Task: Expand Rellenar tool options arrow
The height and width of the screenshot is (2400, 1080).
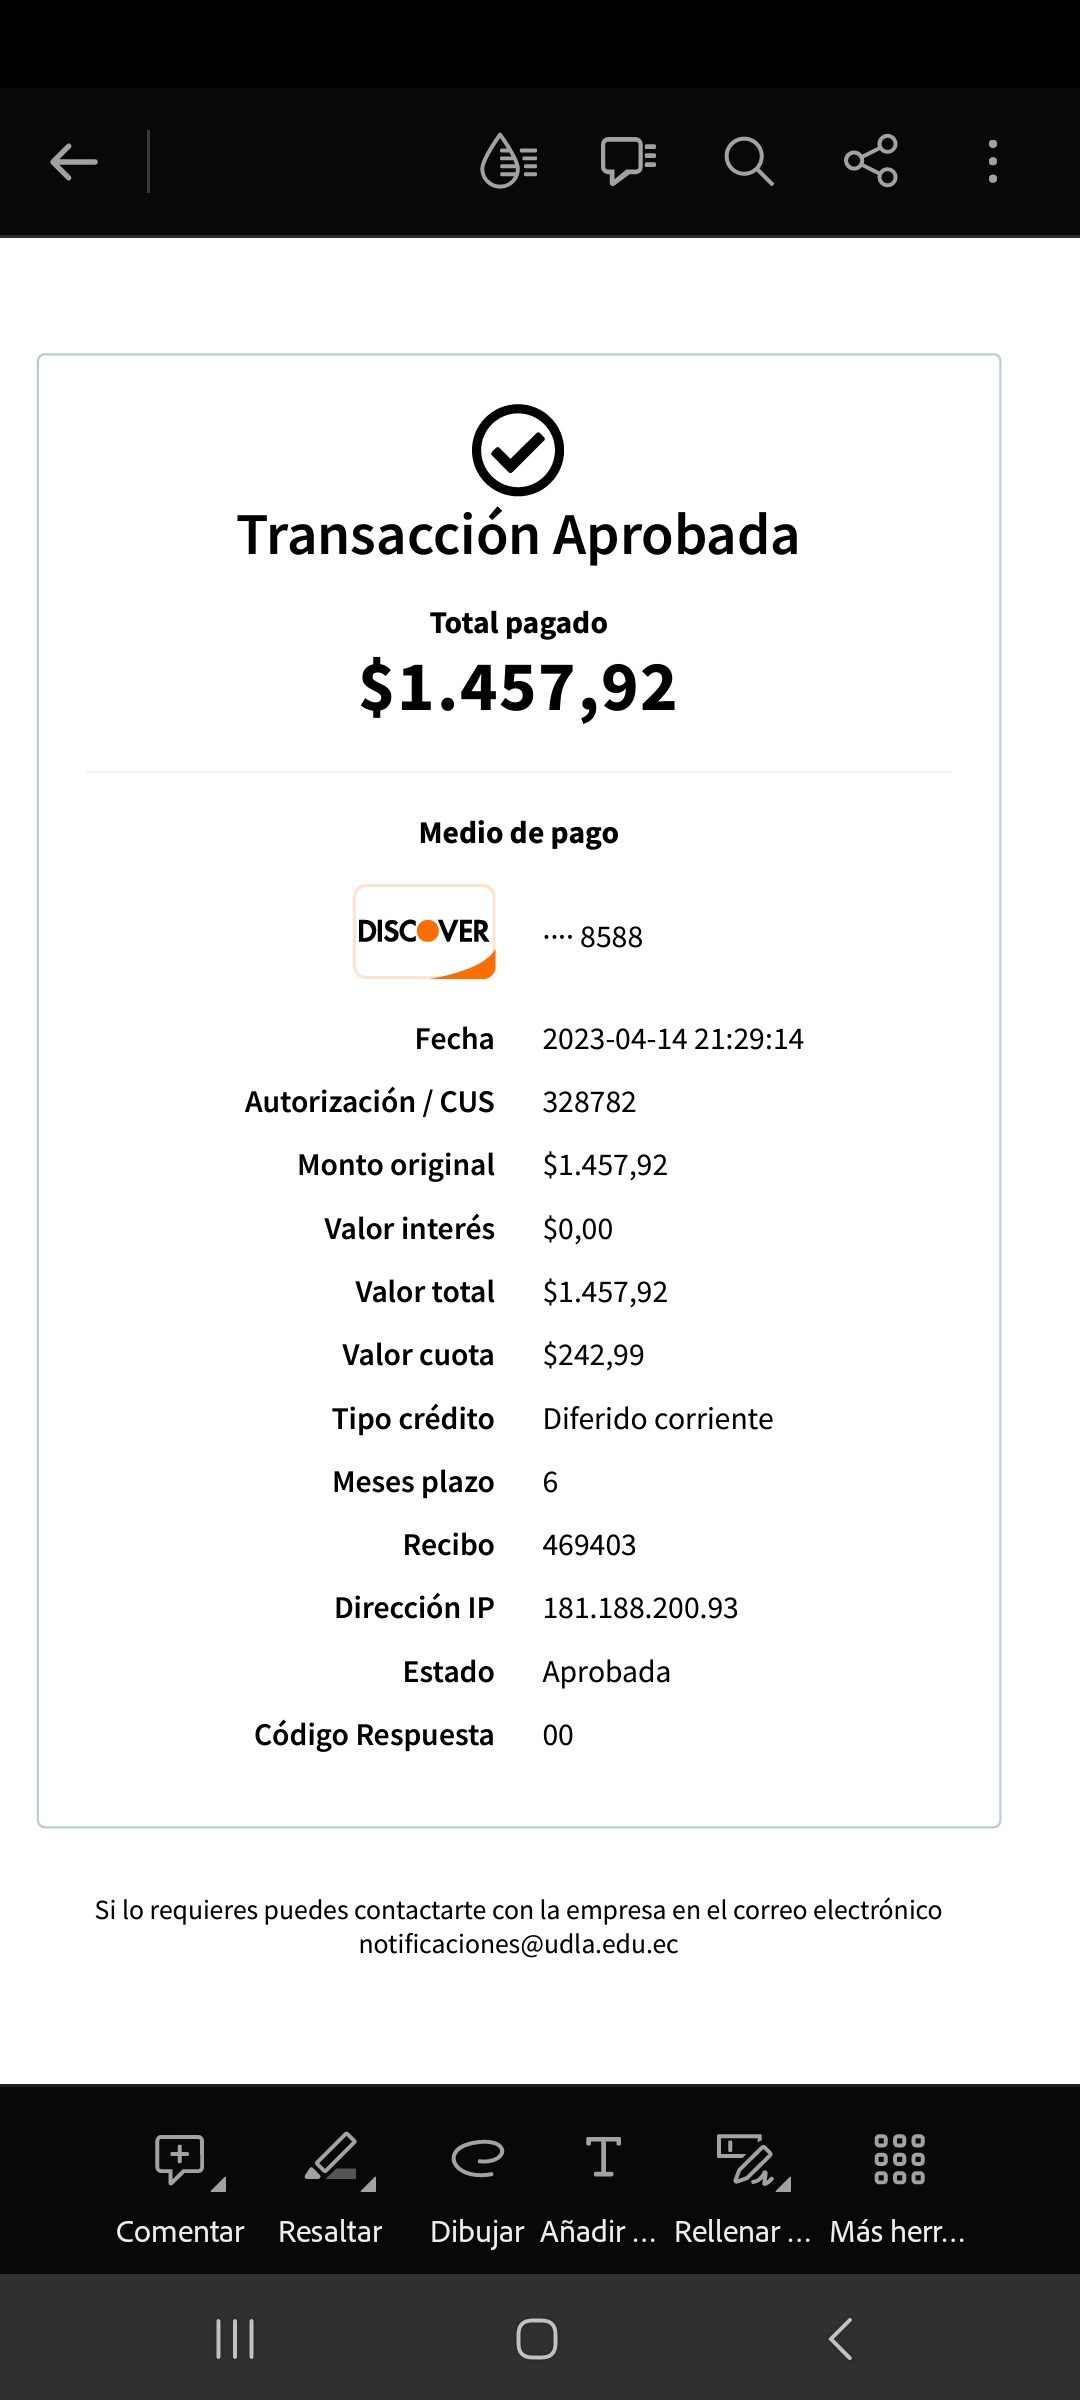Action: tap(785, 2184)
